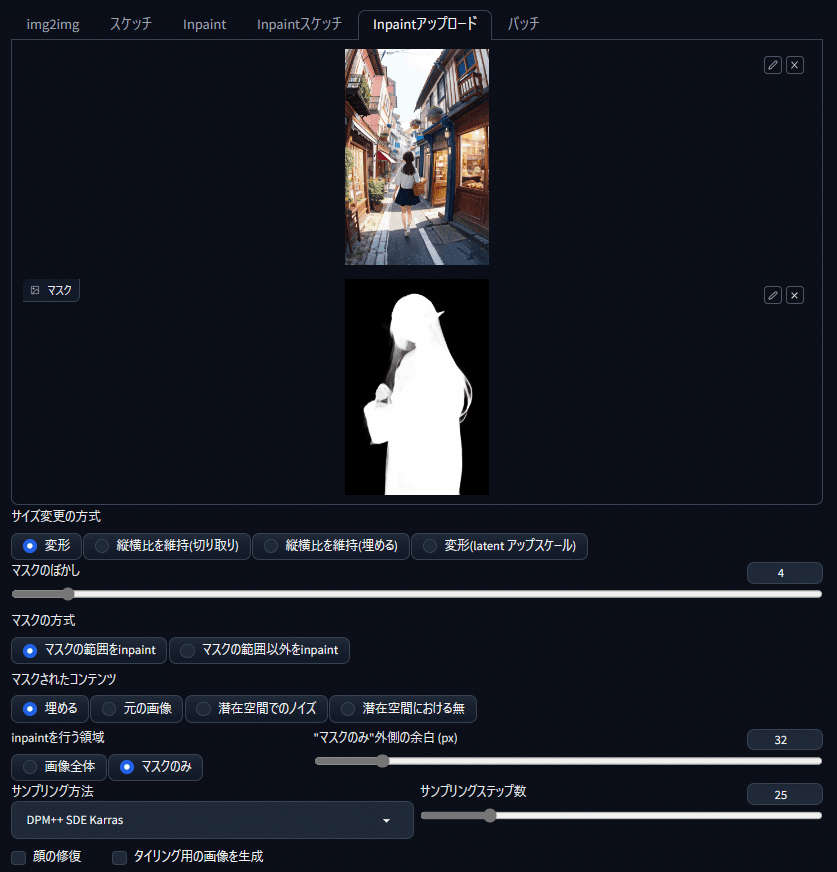The image size is (837, 872).
Task: Click the マスクのぼかし slider handle
Action: point(67,593)
